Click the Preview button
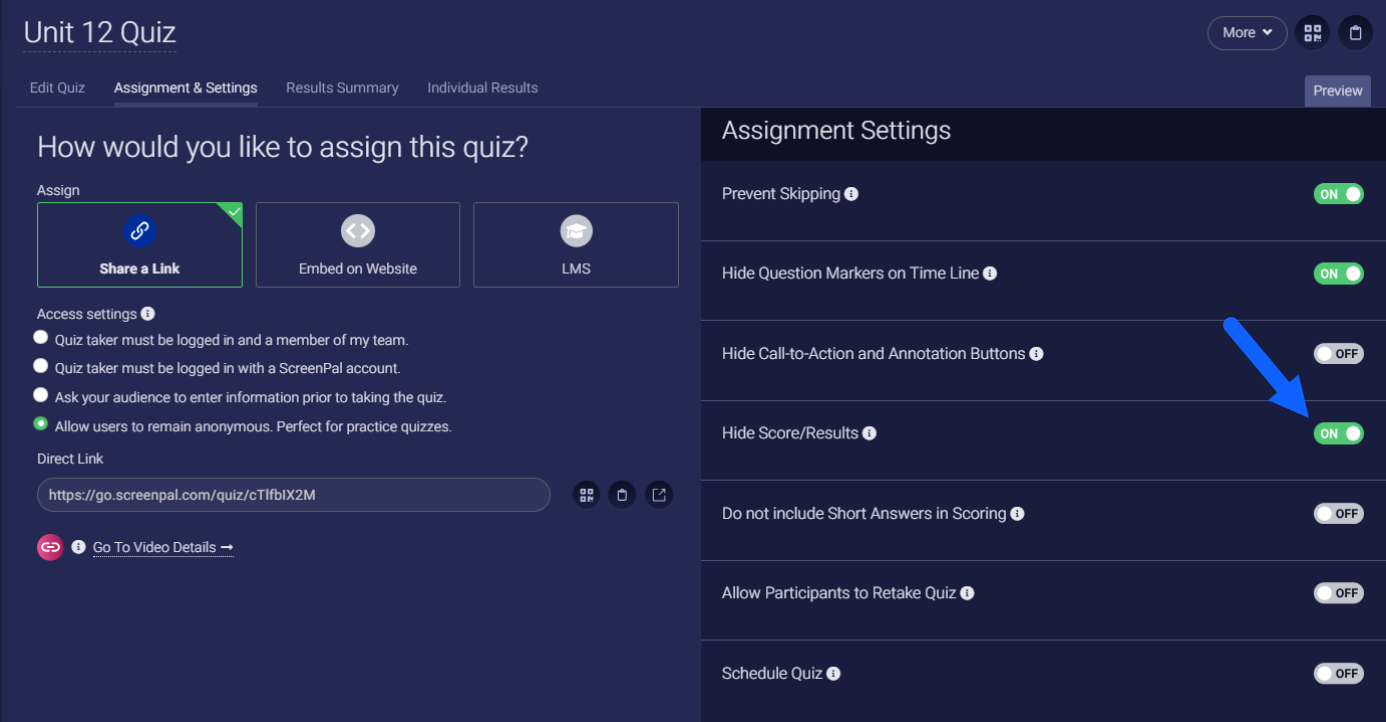Viewport: 1386px width, 722px height. (1337, 91)
